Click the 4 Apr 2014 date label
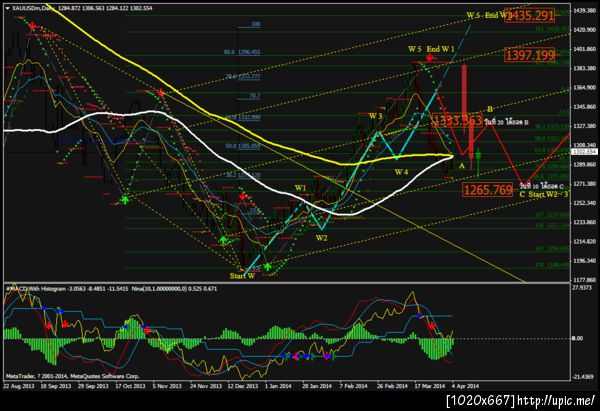The height and width of the screenshot is (411, 600). 465,386
